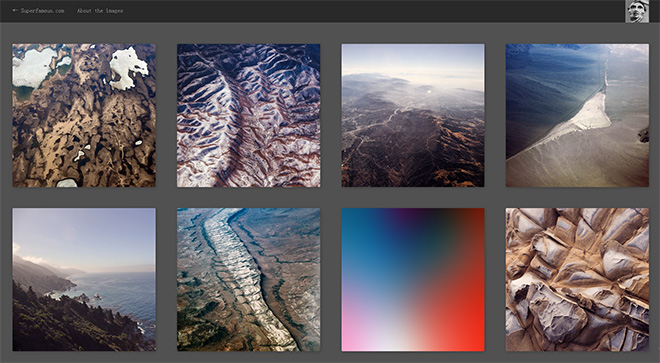Open the ocean coastline cliff photo

click(84, 280)
